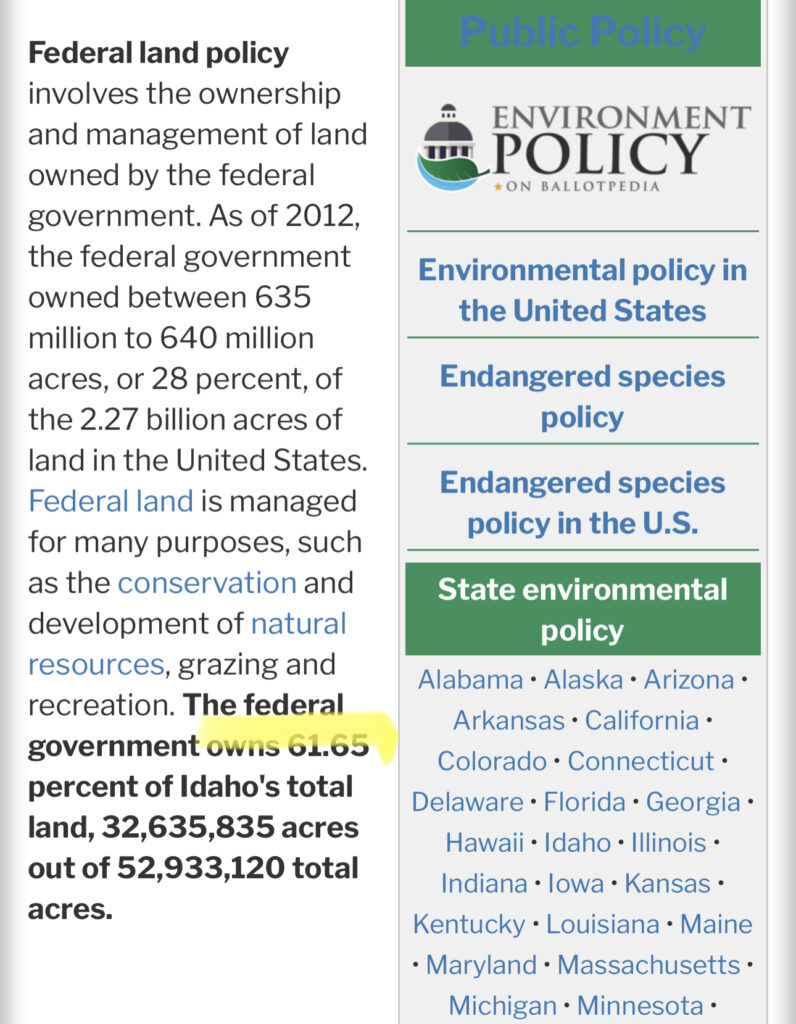The image size is (796, 1024).
Task: Click the Public Policy header
Action: pyautogui.click(x=582, y=33)
